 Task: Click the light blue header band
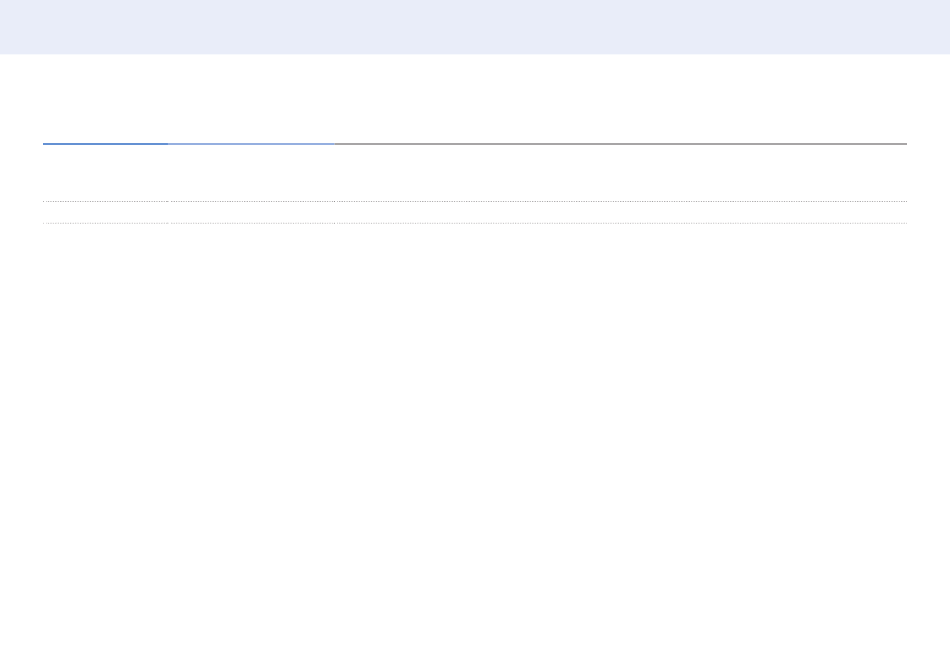pos(475,27)
